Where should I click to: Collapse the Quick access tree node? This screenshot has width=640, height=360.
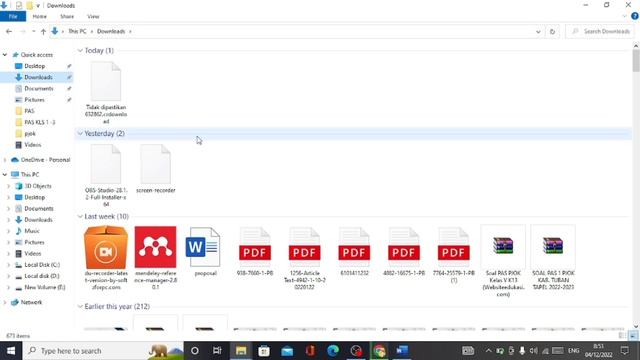click(x=5, y=55)
